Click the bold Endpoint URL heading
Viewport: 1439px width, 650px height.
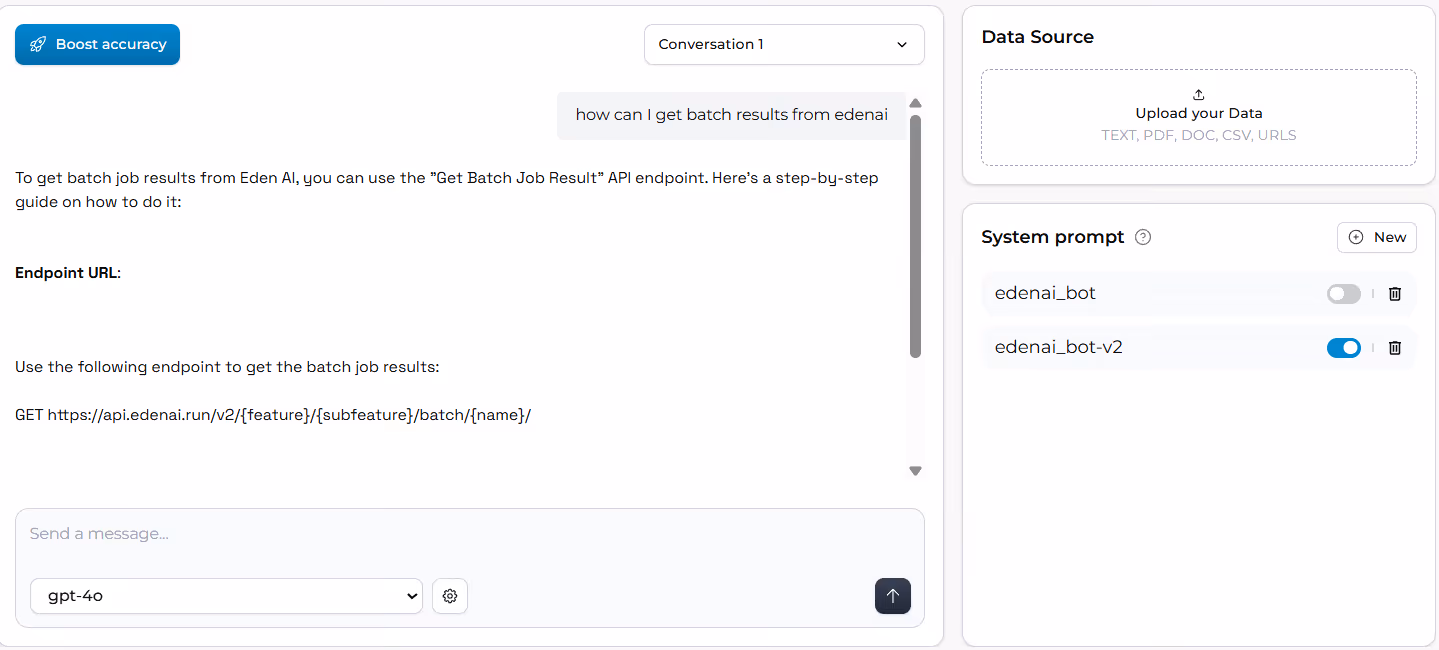coord(68,273)
